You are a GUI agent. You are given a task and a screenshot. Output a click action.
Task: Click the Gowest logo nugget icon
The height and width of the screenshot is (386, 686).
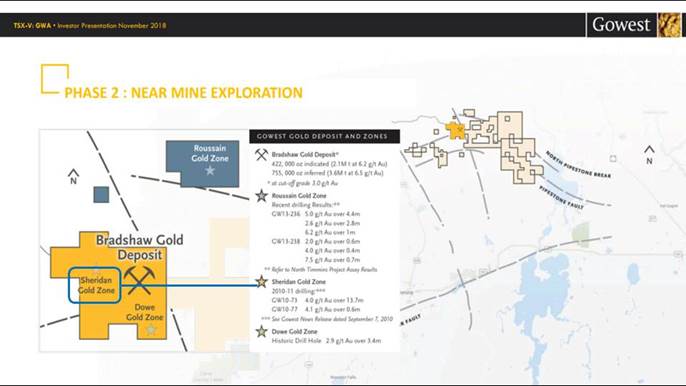(x=669, y=25)
